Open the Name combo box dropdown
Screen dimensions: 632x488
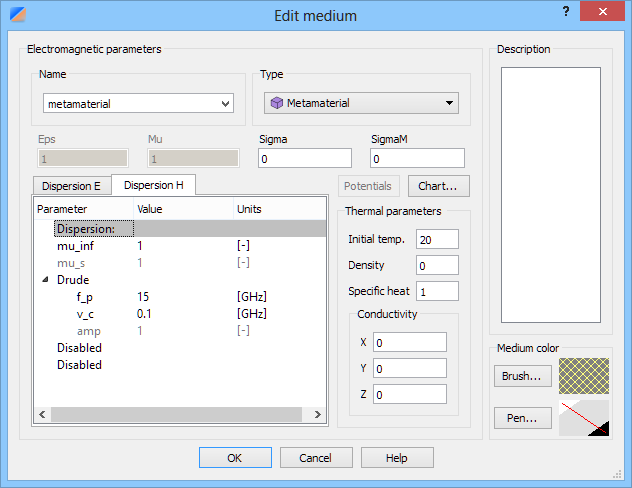coord(224,103)
